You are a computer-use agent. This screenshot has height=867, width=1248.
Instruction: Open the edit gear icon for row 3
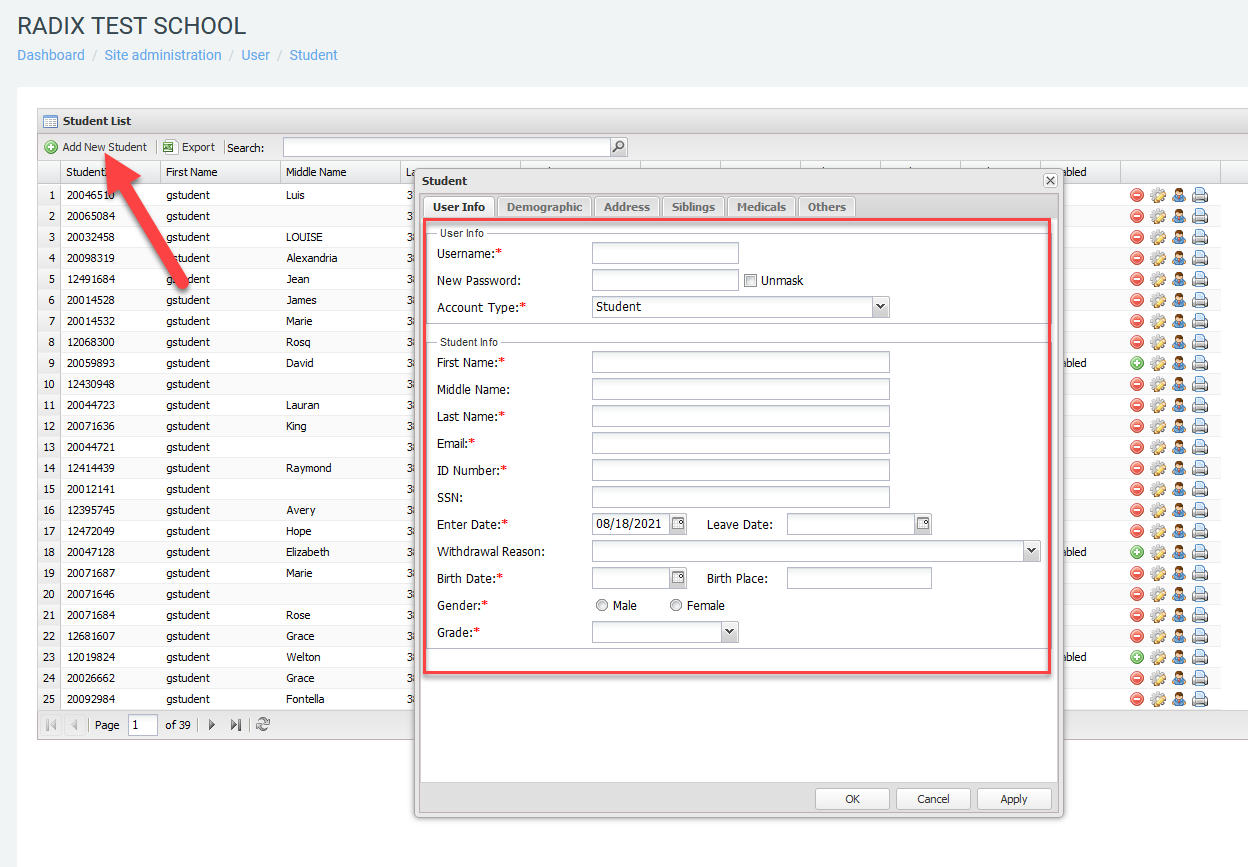(x=1158, y=237)
